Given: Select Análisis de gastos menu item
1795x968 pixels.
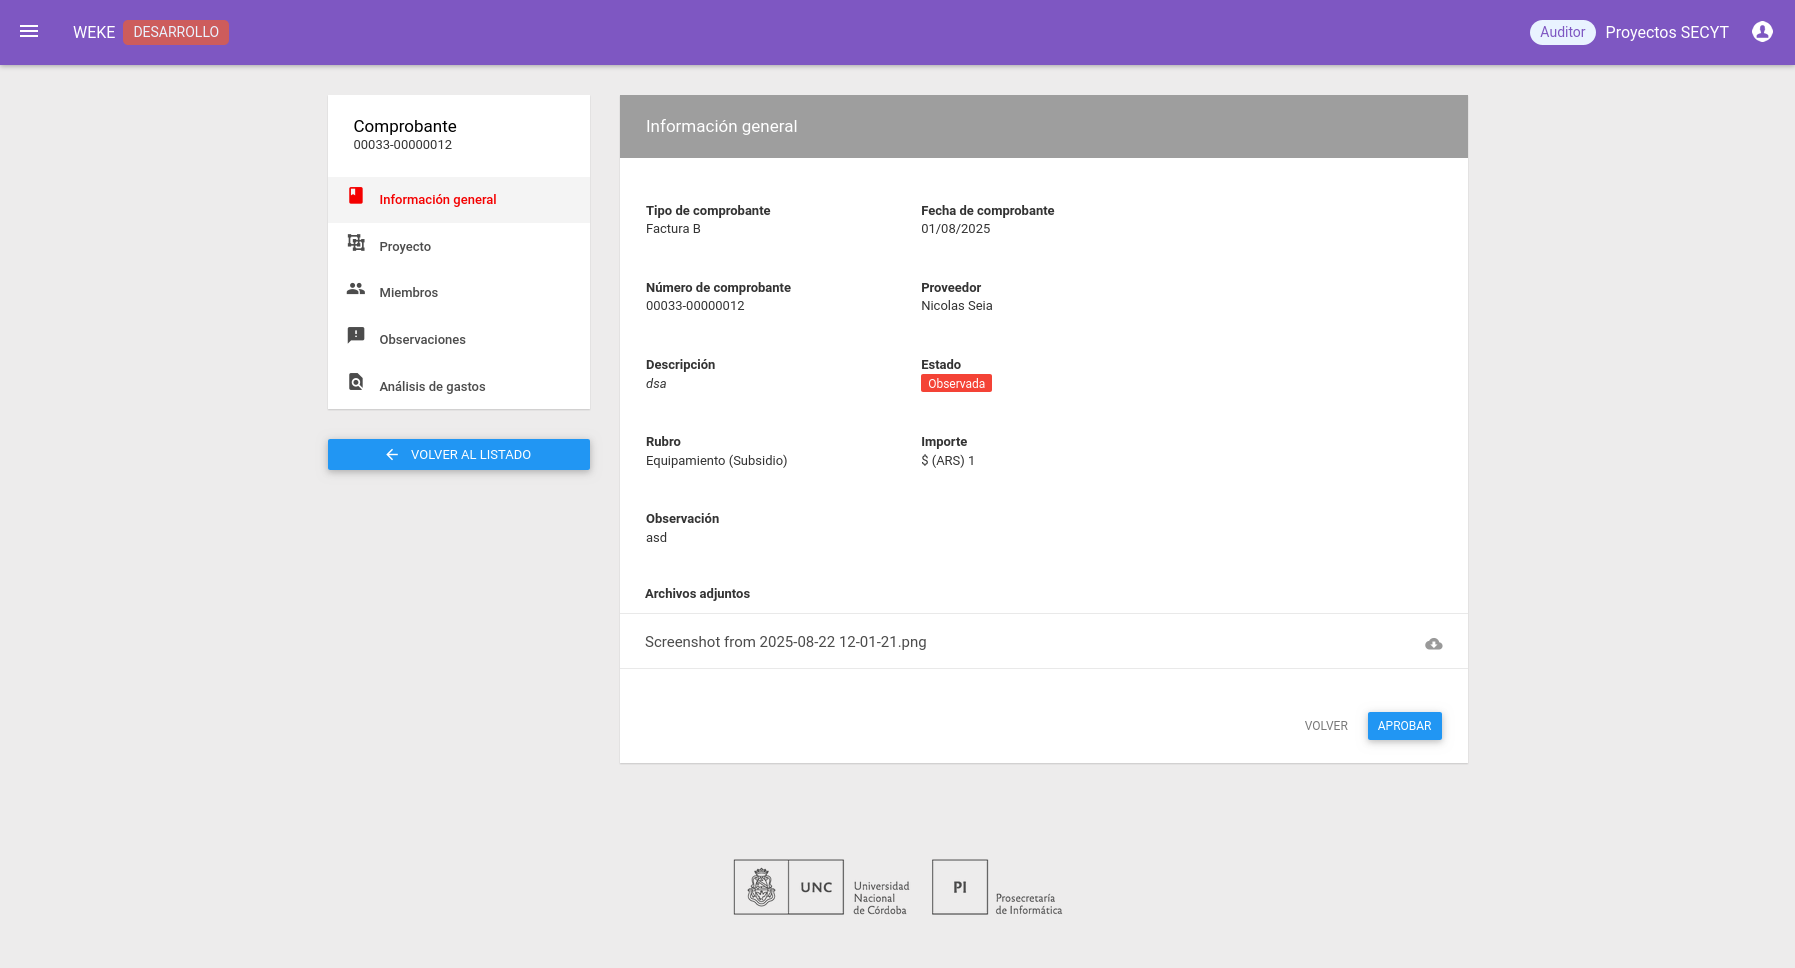Looking at the screenshot, I should pyautogui.click(x=432, y=387).
